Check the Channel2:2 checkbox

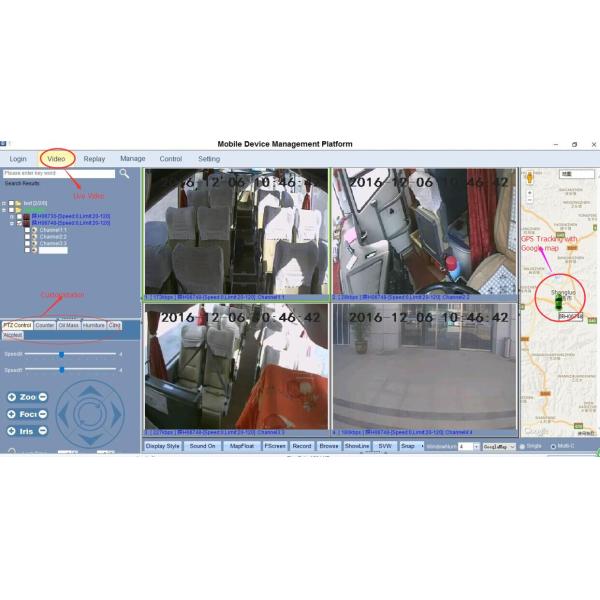click(x=26, y=235)
